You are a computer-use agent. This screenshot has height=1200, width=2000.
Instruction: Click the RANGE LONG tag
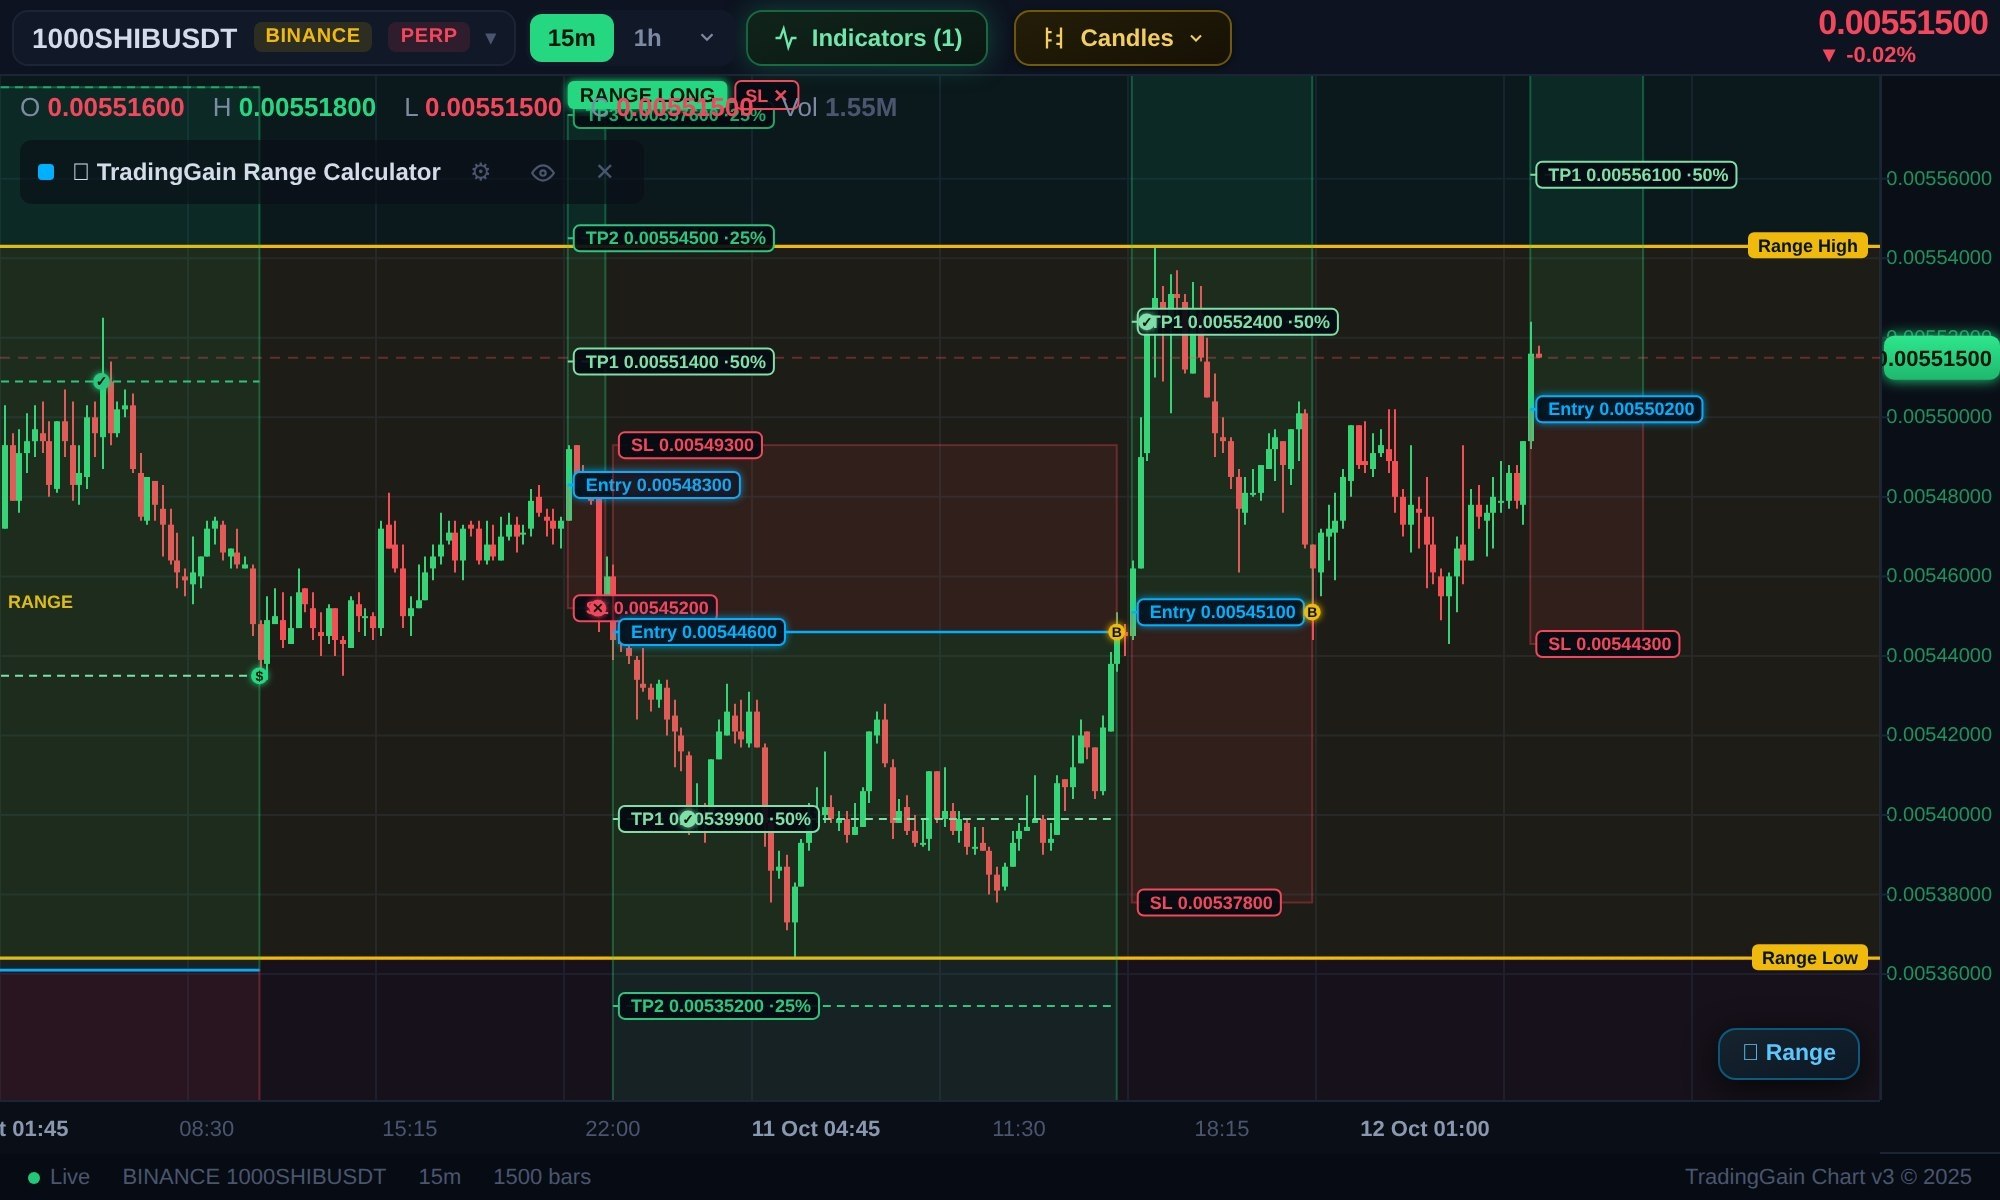click(x=647, y=95)
